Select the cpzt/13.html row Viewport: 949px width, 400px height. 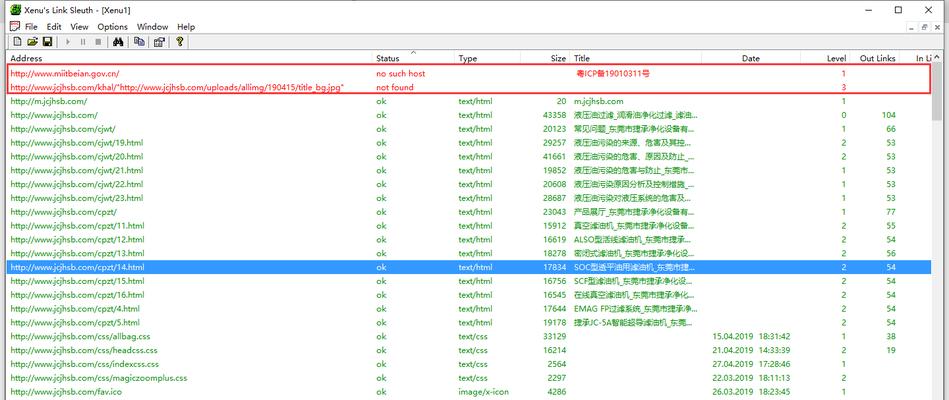click(469, 253)
